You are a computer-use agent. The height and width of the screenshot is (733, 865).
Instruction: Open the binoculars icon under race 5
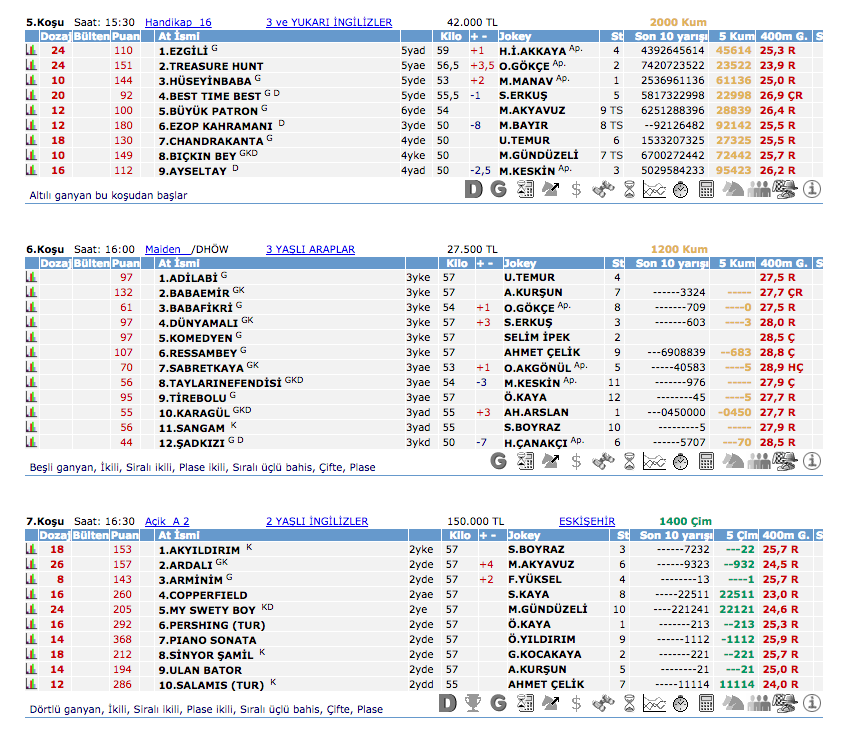click(602, 189)
